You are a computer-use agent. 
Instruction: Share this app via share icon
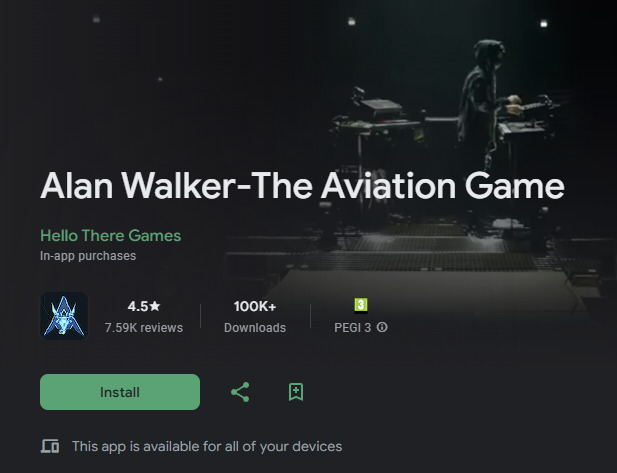pos(240,392)
